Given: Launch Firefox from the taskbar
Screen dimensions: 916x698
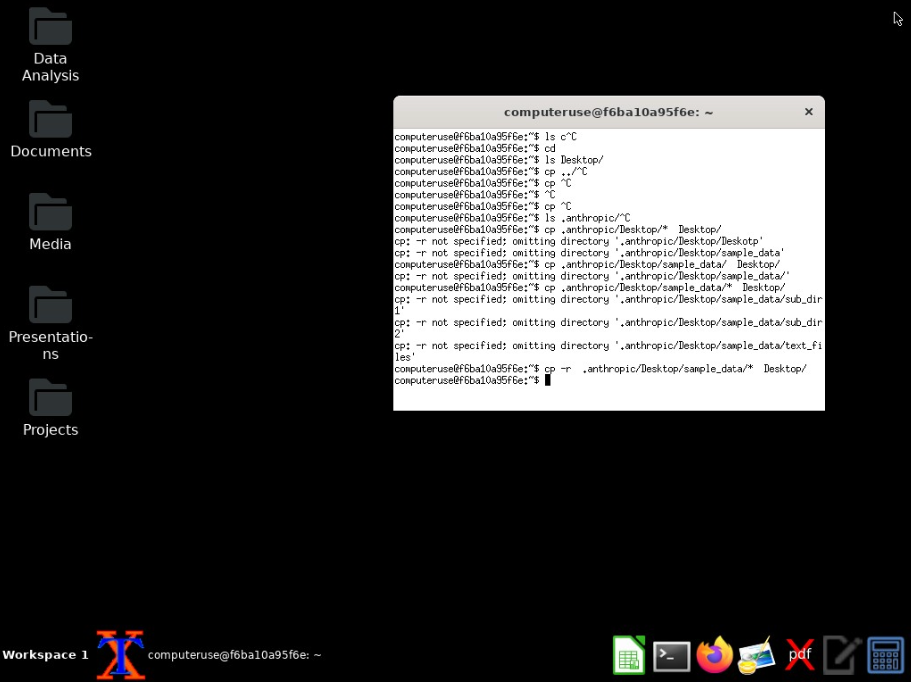Looking at the screenshot, I should pos(716,657).
